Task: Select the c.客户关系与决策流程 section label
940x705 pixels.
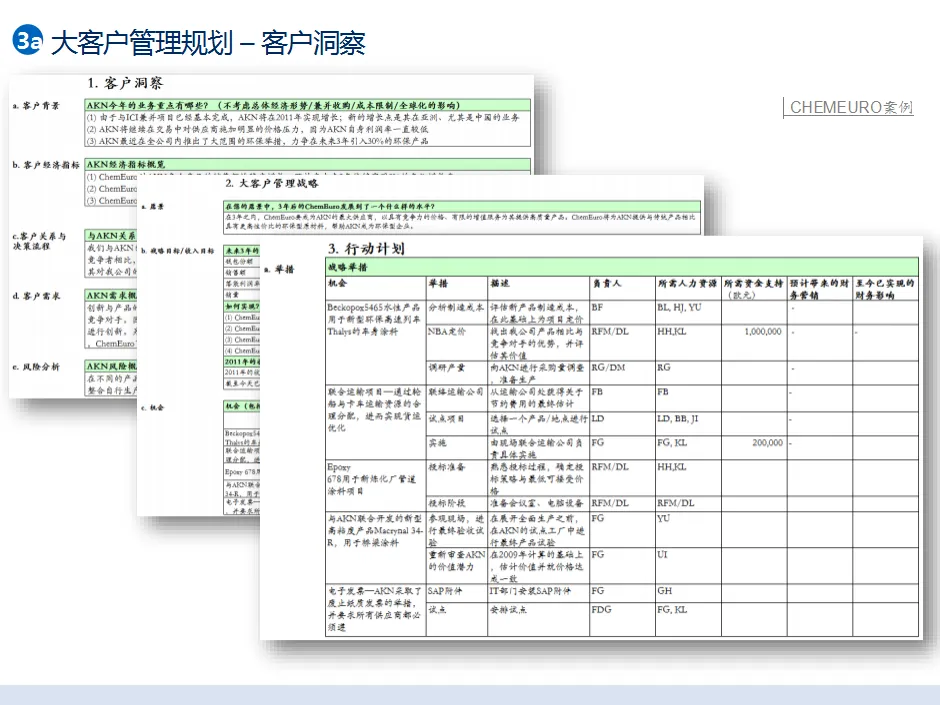Action: tap(39, 241)
